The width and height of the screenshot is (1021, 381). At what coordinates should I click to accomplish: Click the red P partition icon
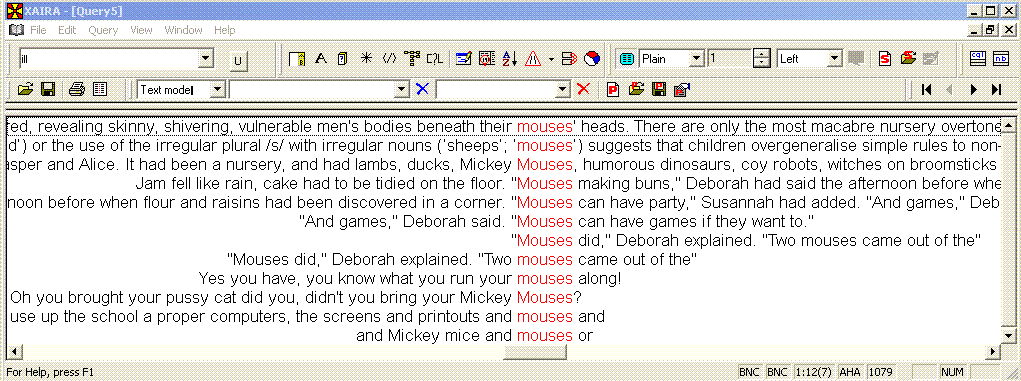click(x=613, y=89)
